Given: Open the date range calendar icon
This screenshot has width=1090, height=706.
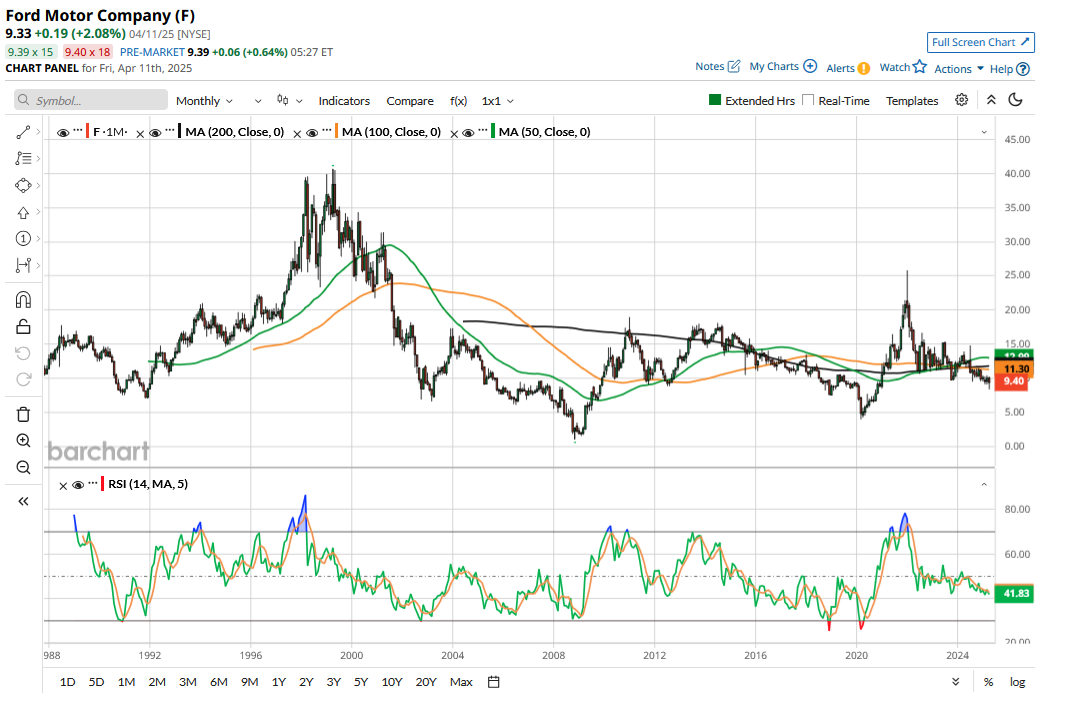Looking at the screenshot, I should 494,682.
